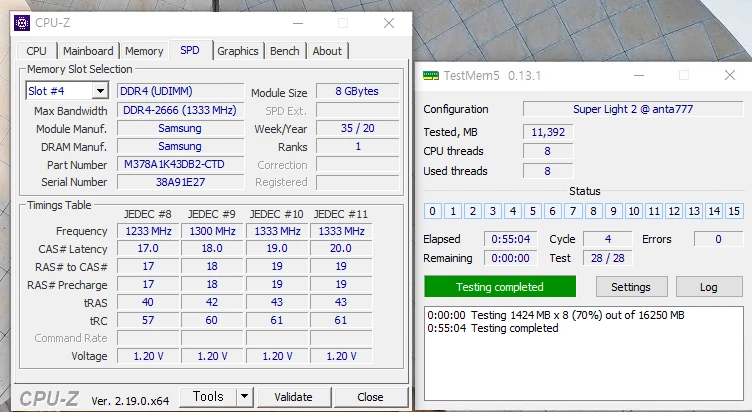
Task: Click the Elapsed time 0:55:04 field
Action: point(511,239)
